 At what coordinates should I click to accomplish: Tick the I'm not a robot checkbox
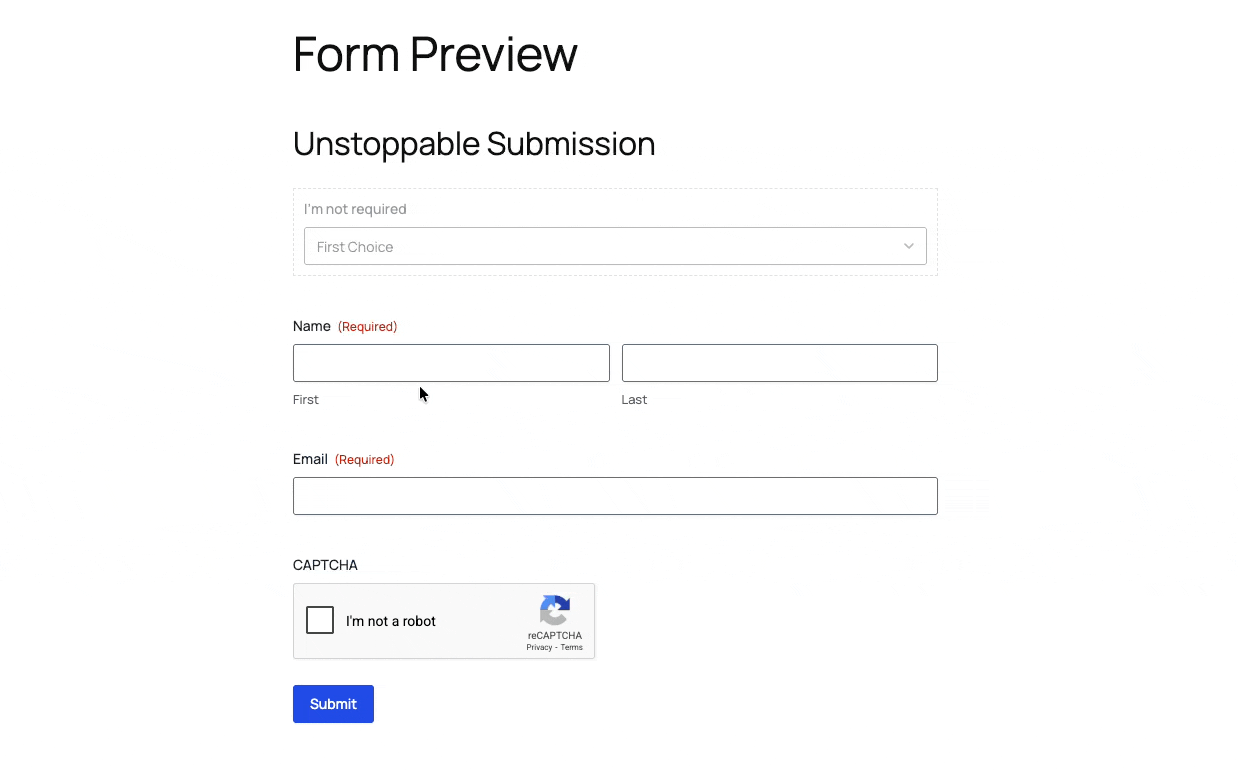320,621
